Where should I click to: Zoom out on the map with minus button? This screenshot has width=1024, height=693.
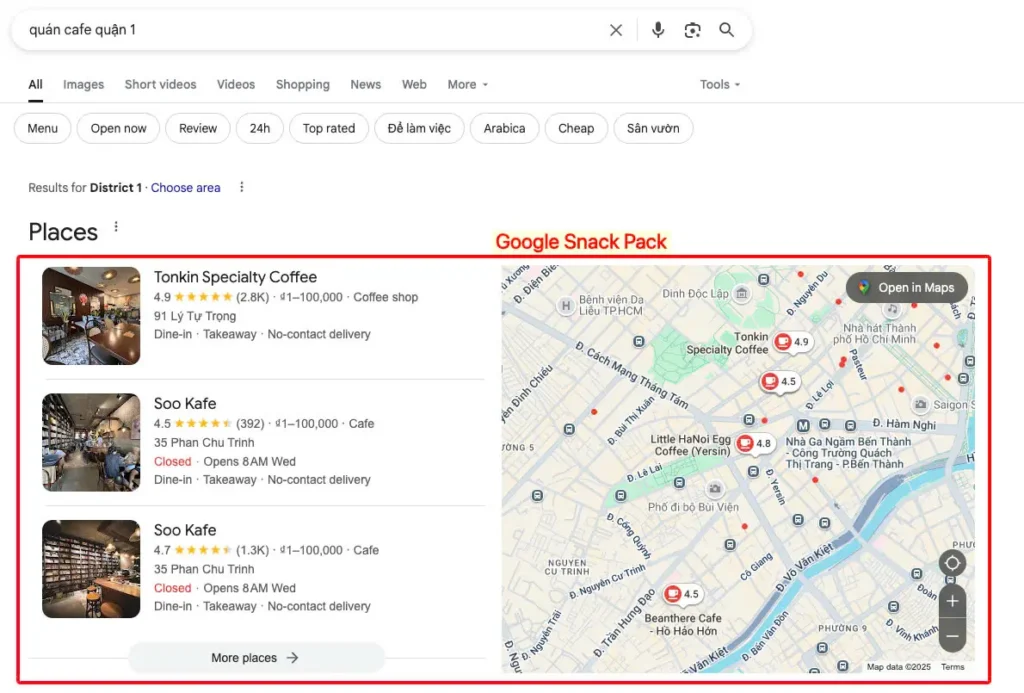click(x=952, y=636)
